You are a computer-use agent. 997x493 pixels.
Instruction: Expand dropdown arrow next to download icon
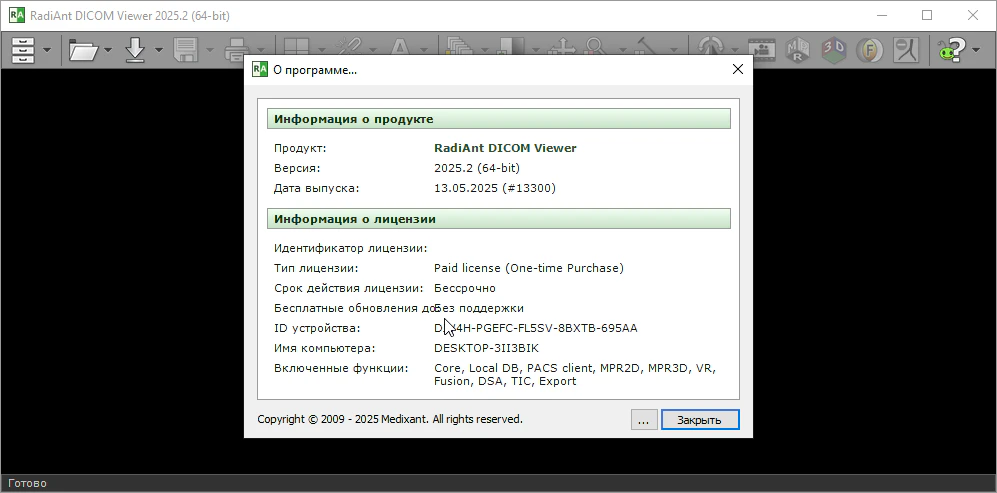pyautogui.click(x=161, y=50)
